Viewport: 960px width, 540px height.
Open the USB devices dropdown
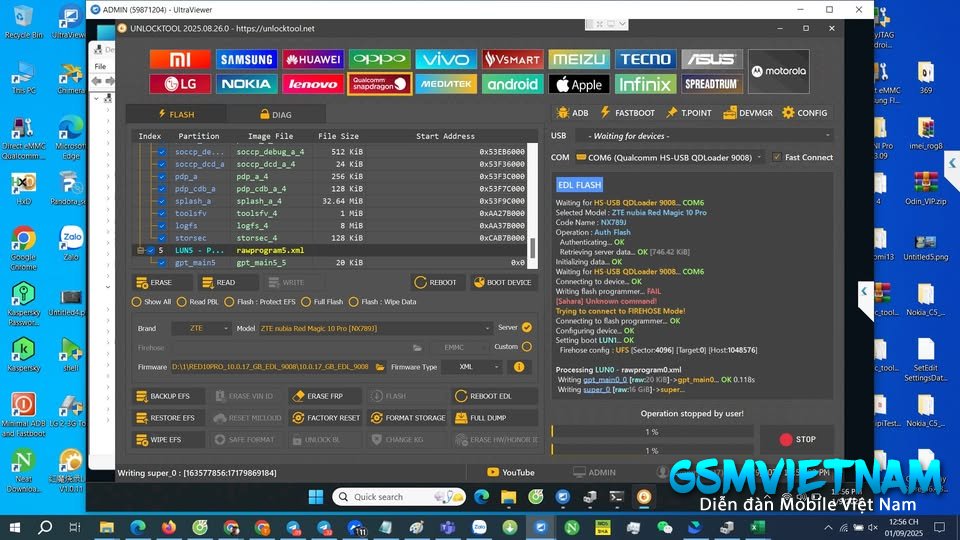click(x=703, y=135)
